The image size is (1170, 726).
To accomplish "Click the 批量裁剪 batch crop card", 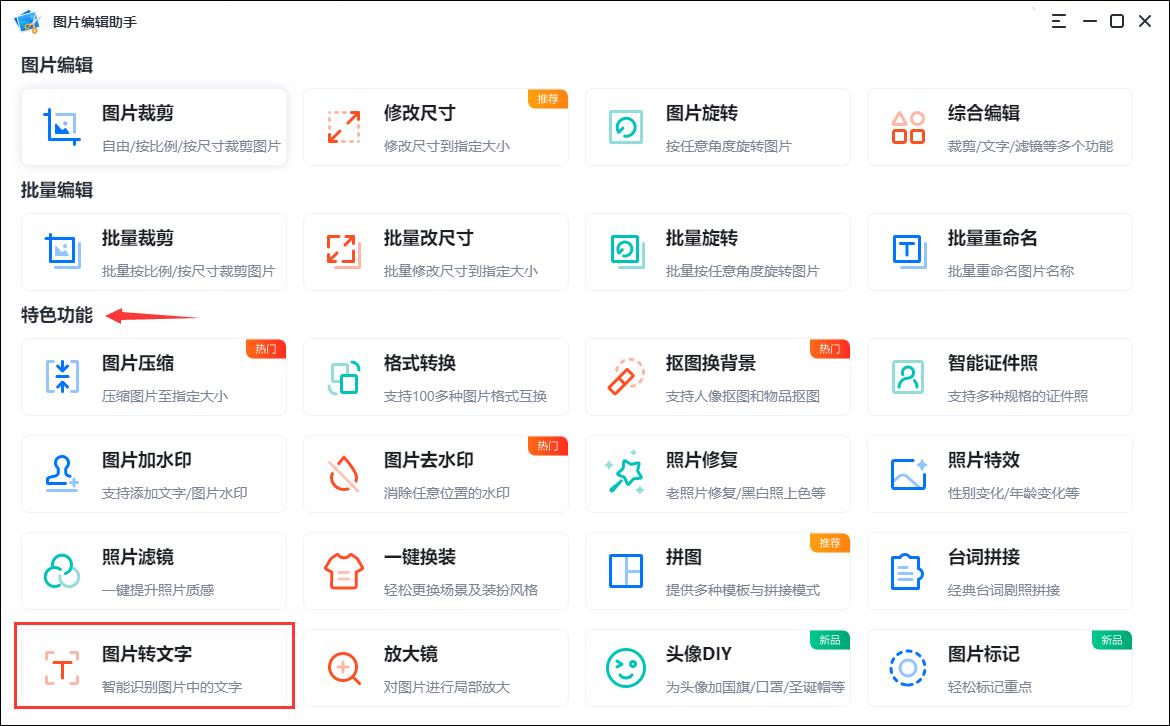I will (154, 252).
